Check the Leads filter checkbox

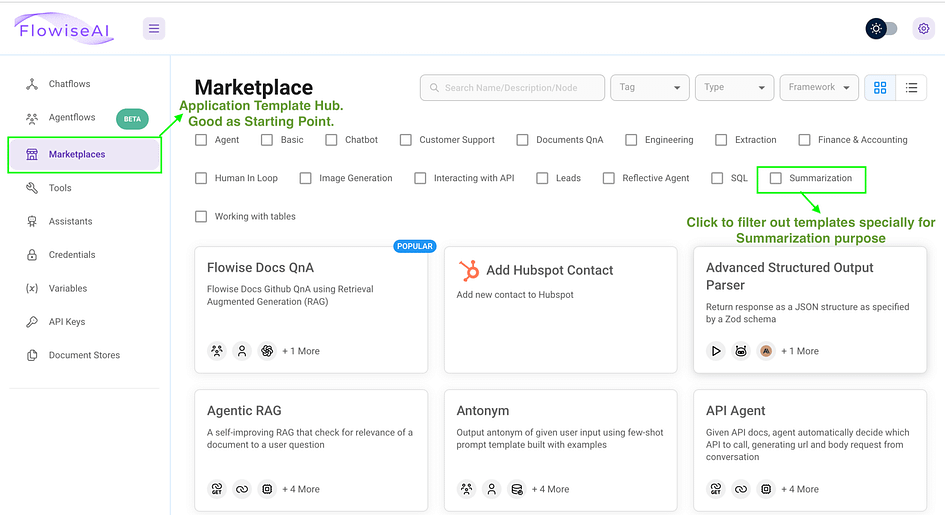pyautogui.click(x=542, y=178)
